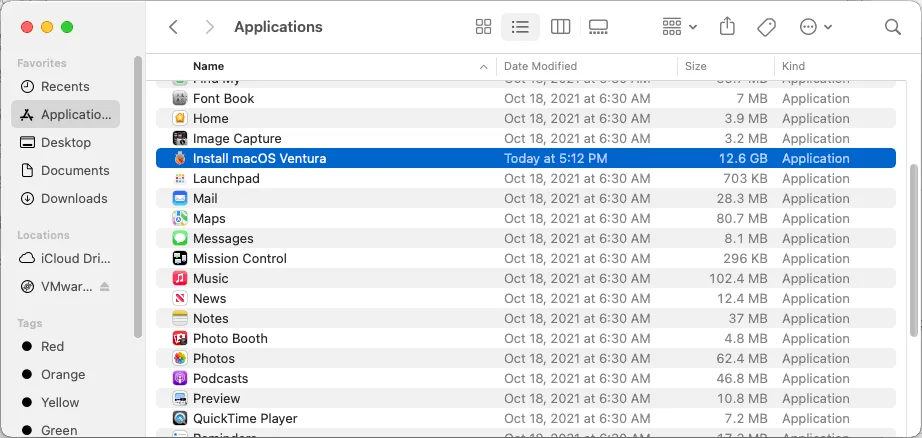Select list view toggle in toolbar
This screenshot has width=922, height=438.
[x=520, y=27]
